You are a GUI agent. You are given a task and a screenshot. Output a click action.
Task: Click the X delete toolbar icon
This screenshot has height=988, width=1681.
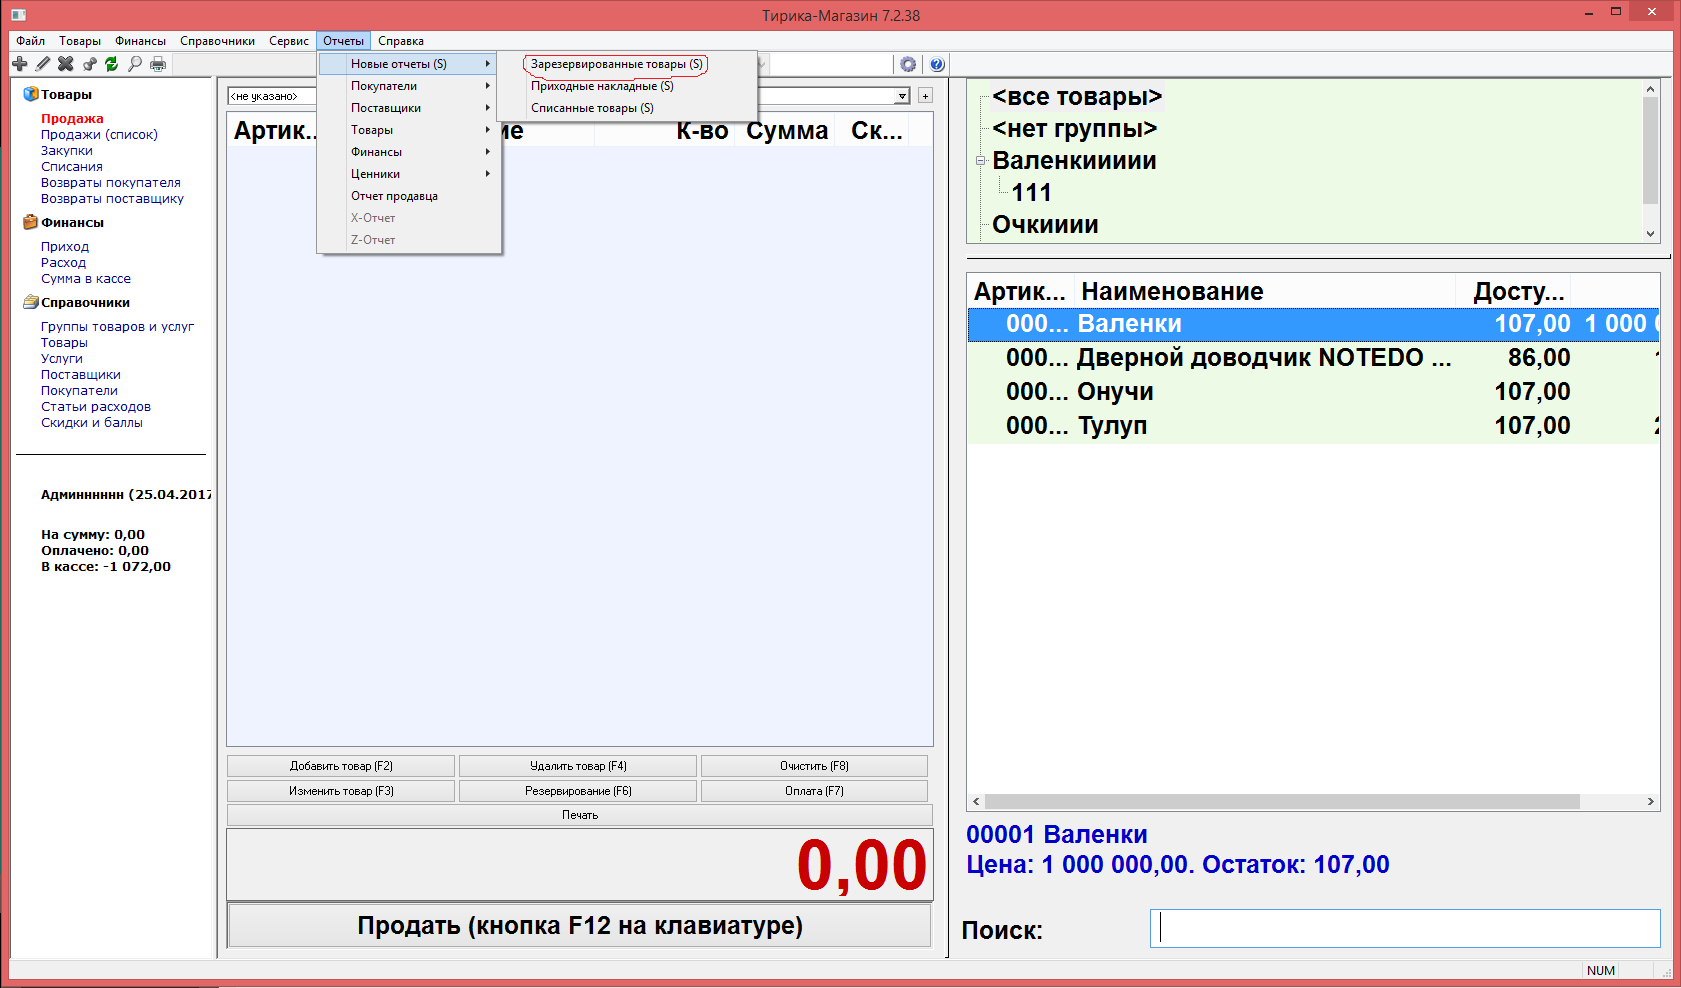click(66, 64)
